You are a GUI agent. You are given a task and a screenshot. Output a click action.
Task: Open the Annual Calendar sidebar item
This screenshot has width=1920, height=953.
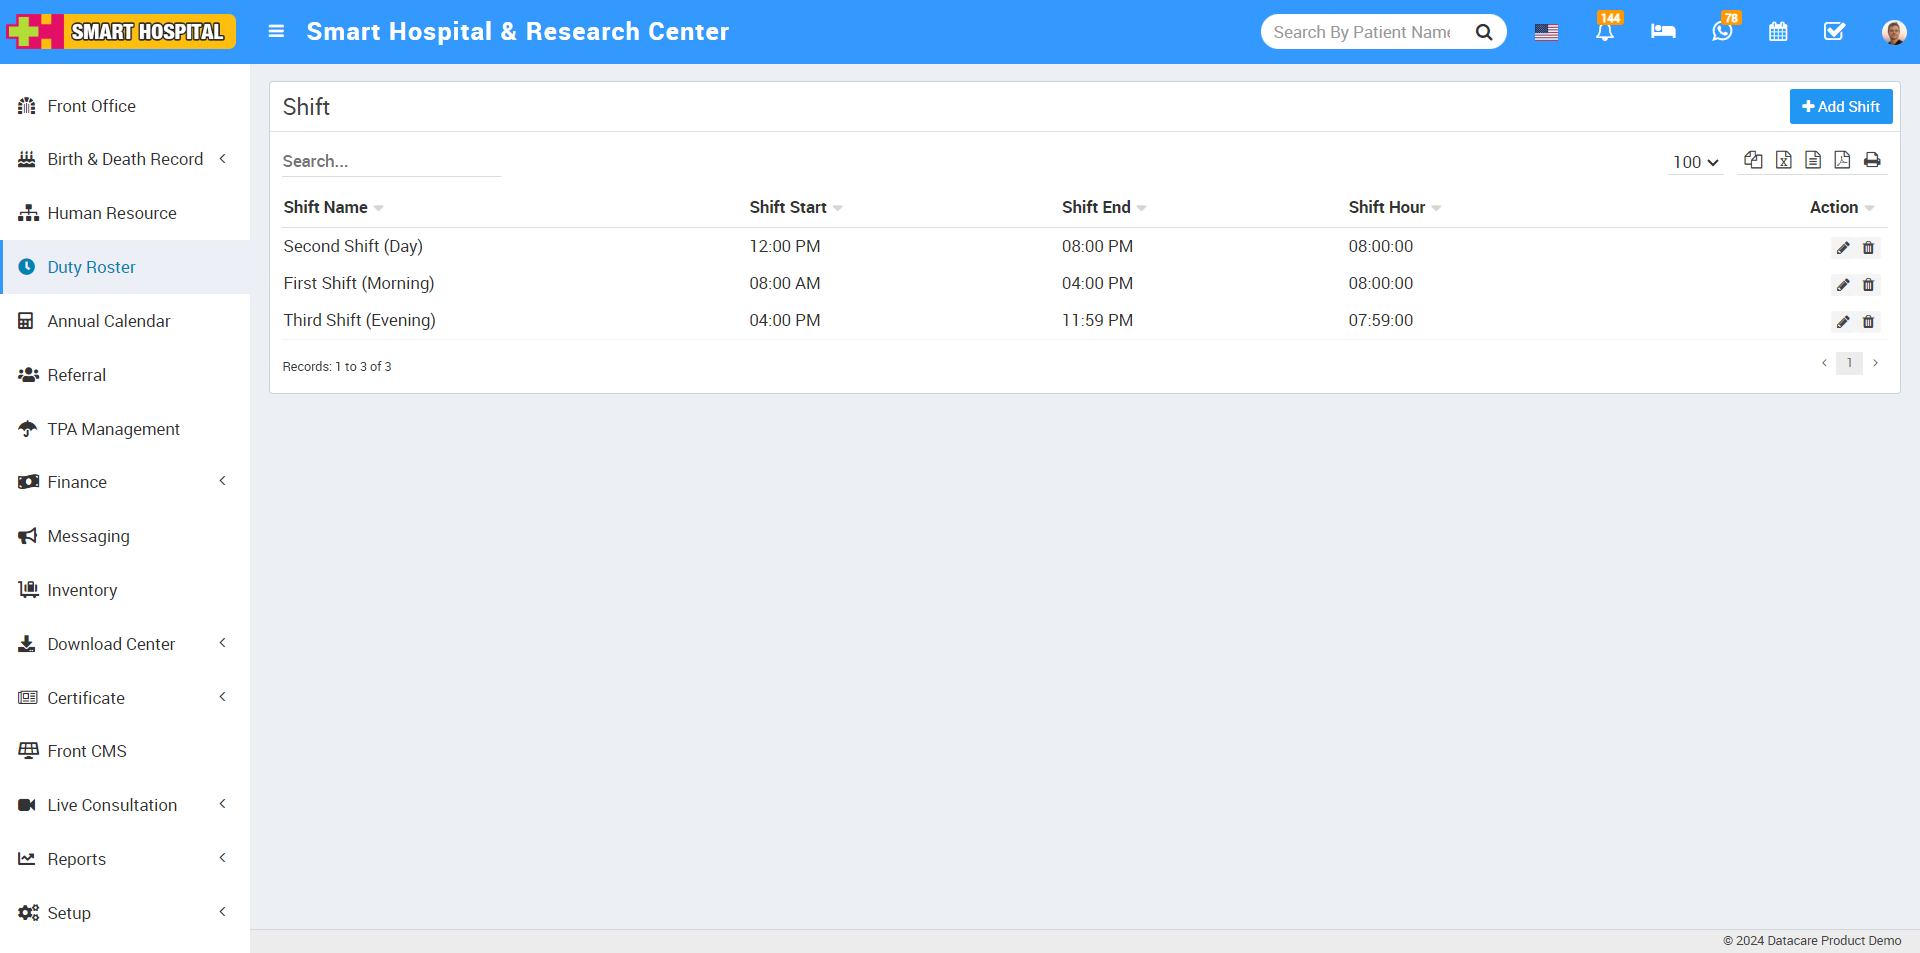(x=109, y=320)
